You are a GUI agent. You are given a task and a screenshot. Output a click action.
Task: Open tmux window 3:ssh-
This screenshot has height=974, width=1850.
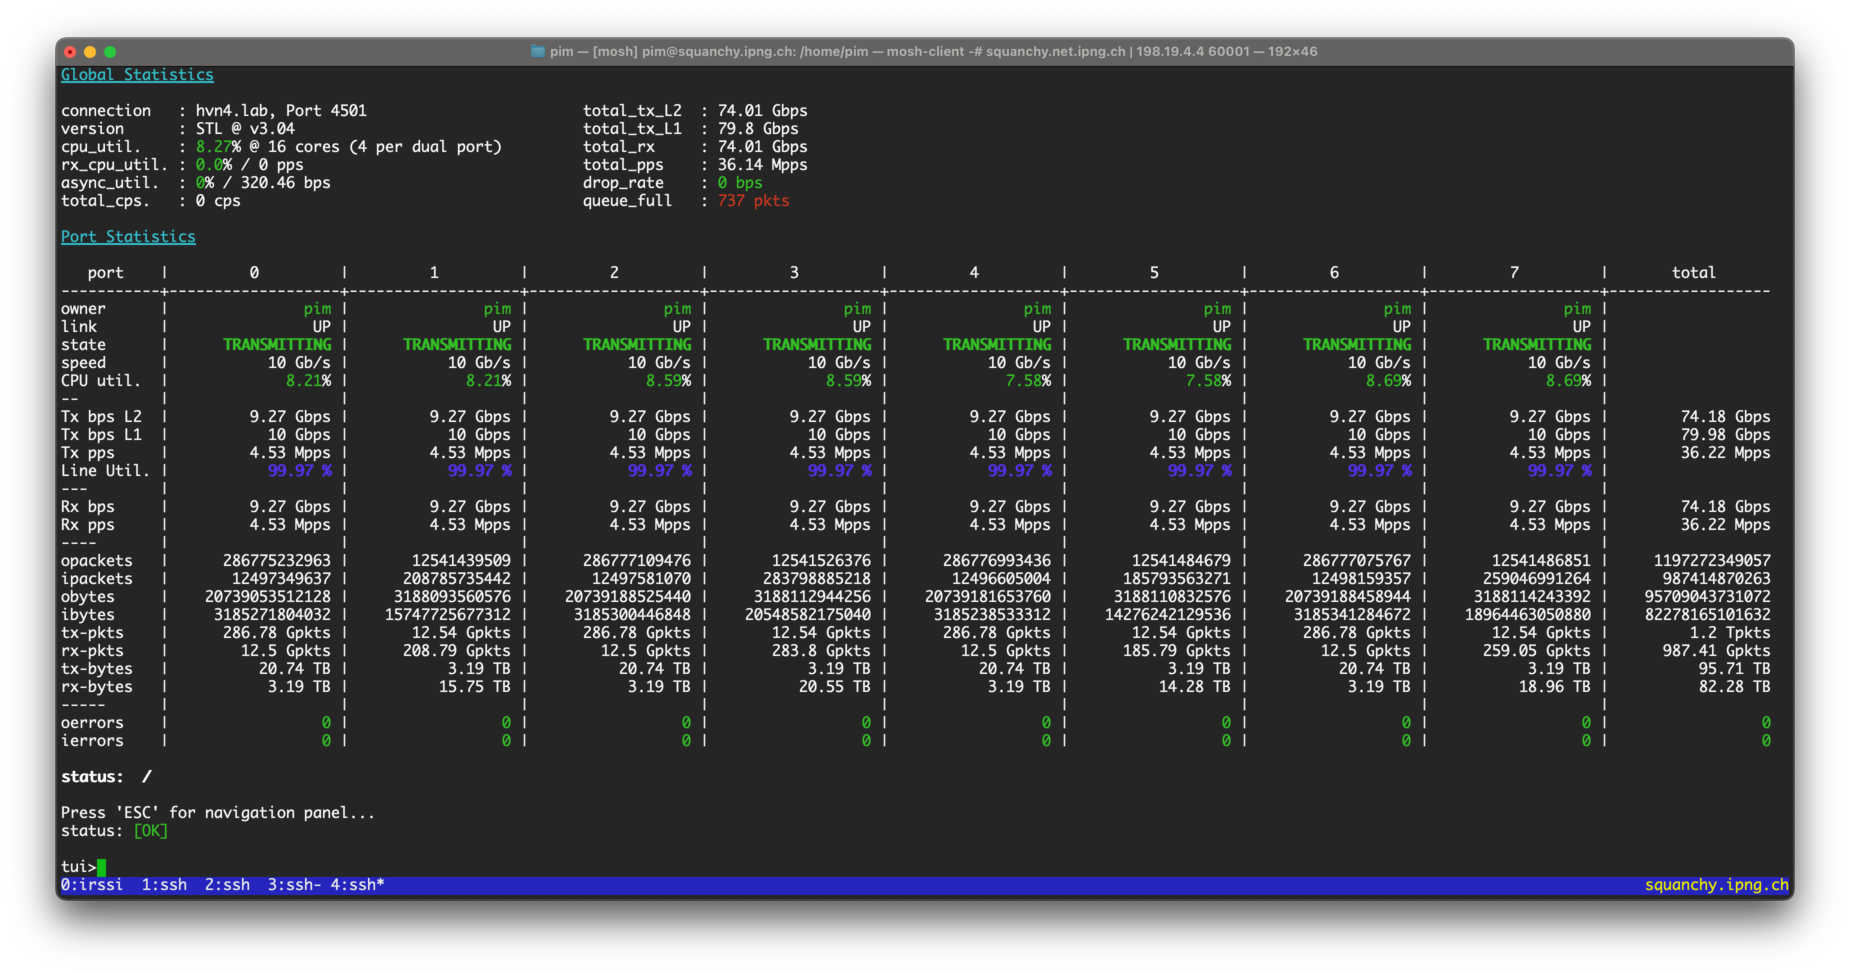click(x=294, y=885)
